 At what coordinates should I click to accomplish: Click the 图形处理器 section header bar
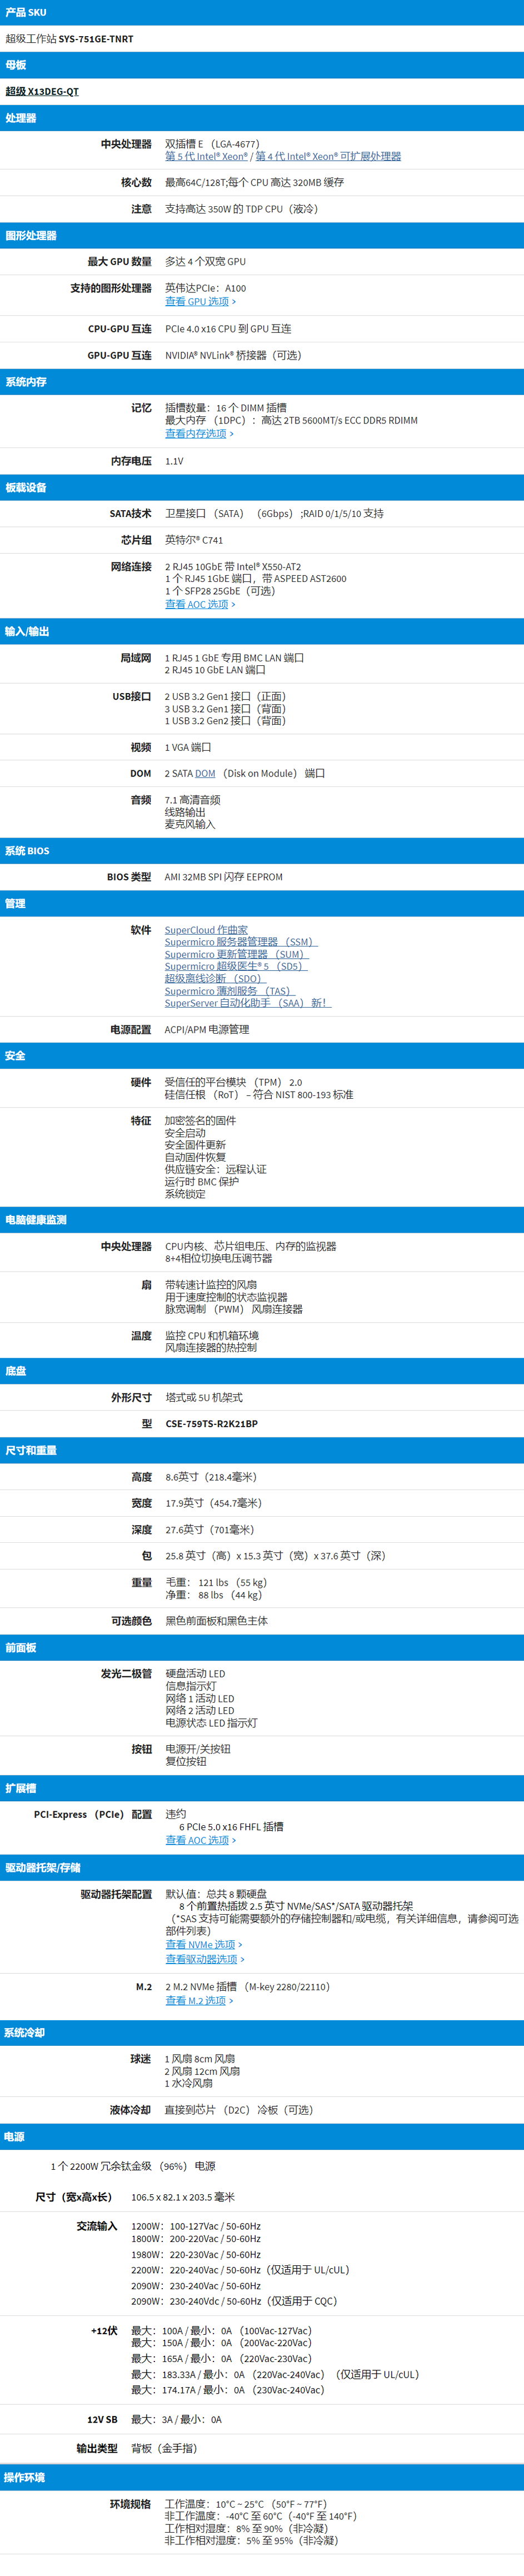click(262, 236)
